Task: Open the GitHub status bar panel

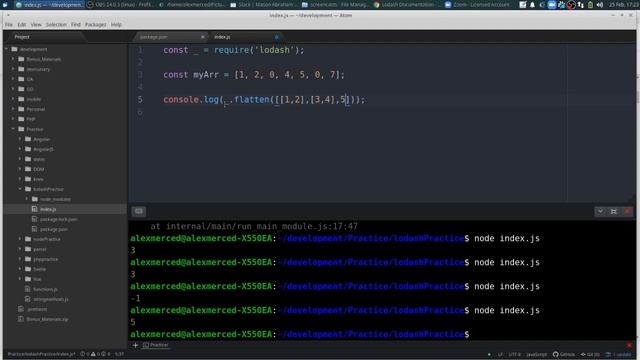Action: point(564,354)
